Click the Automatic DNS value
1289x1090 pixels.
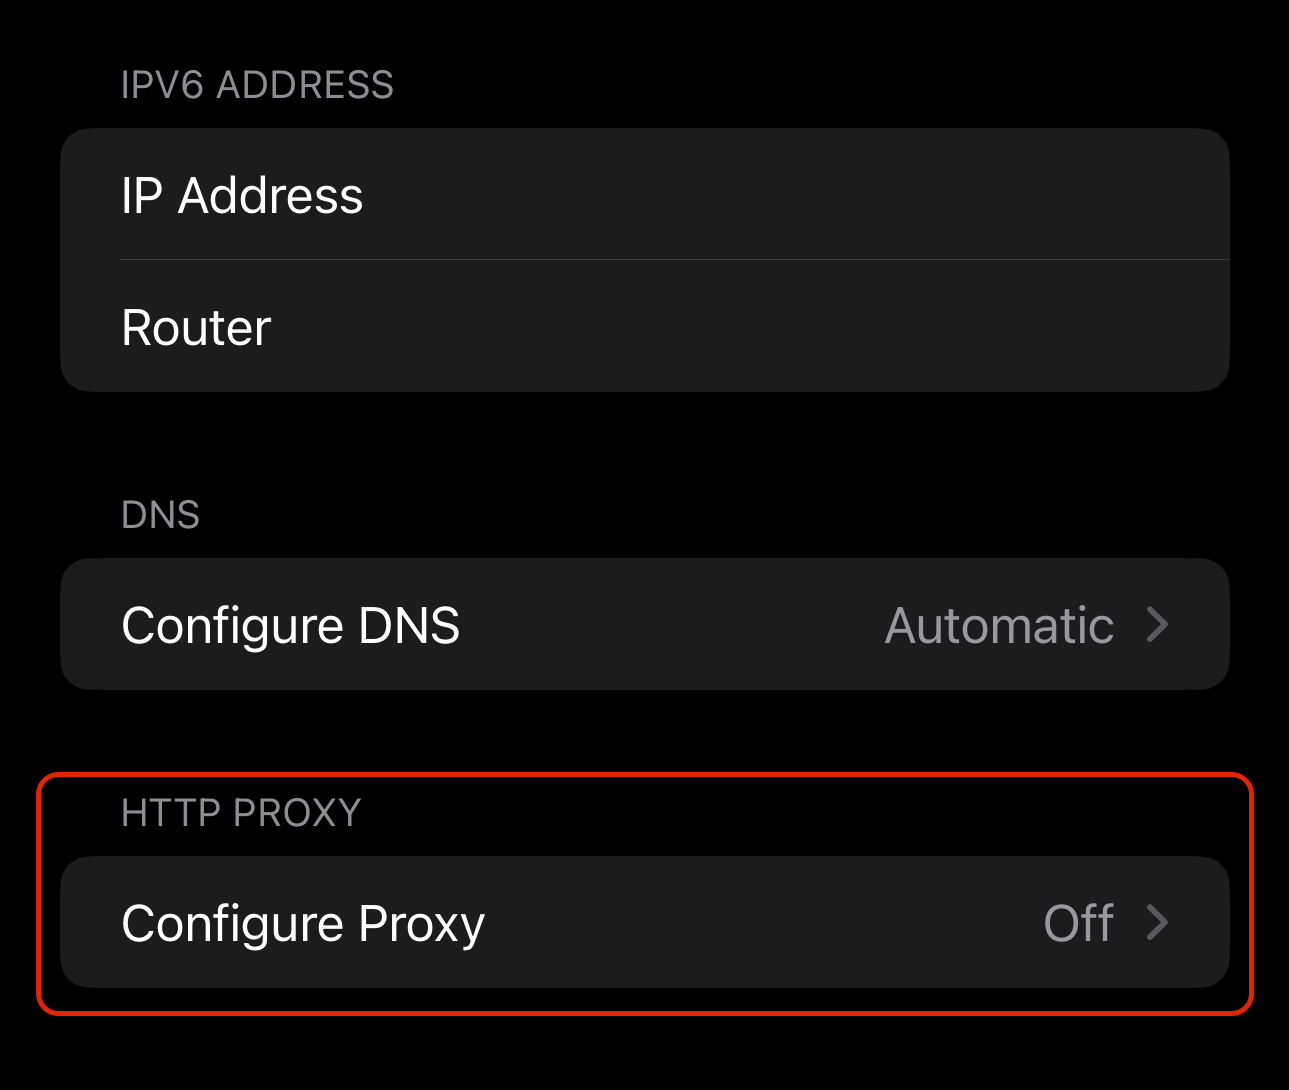point(999,626)
